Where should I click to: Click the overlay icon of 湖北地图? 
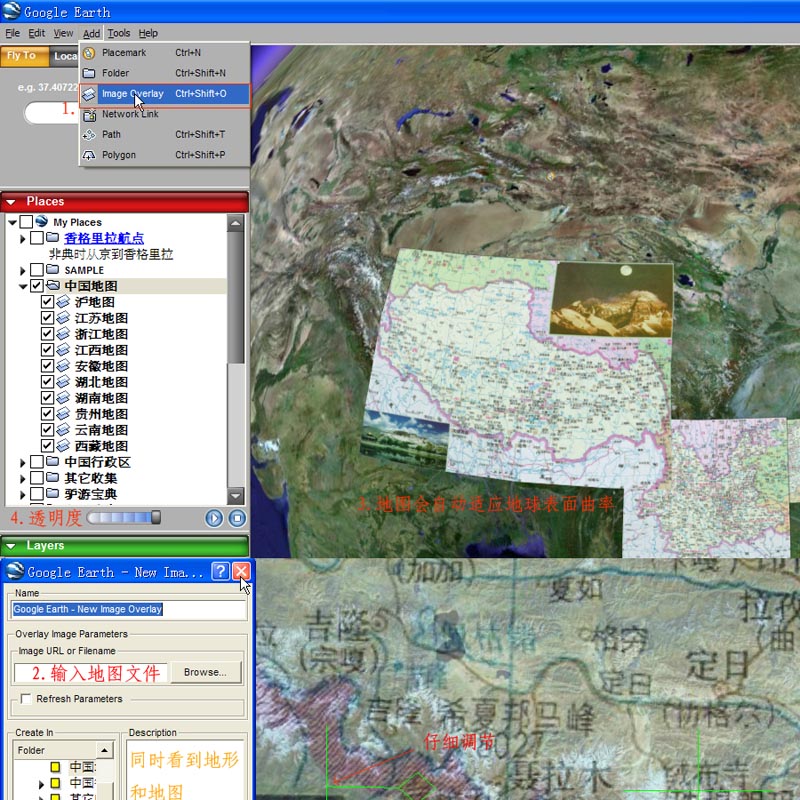(63, 382)
